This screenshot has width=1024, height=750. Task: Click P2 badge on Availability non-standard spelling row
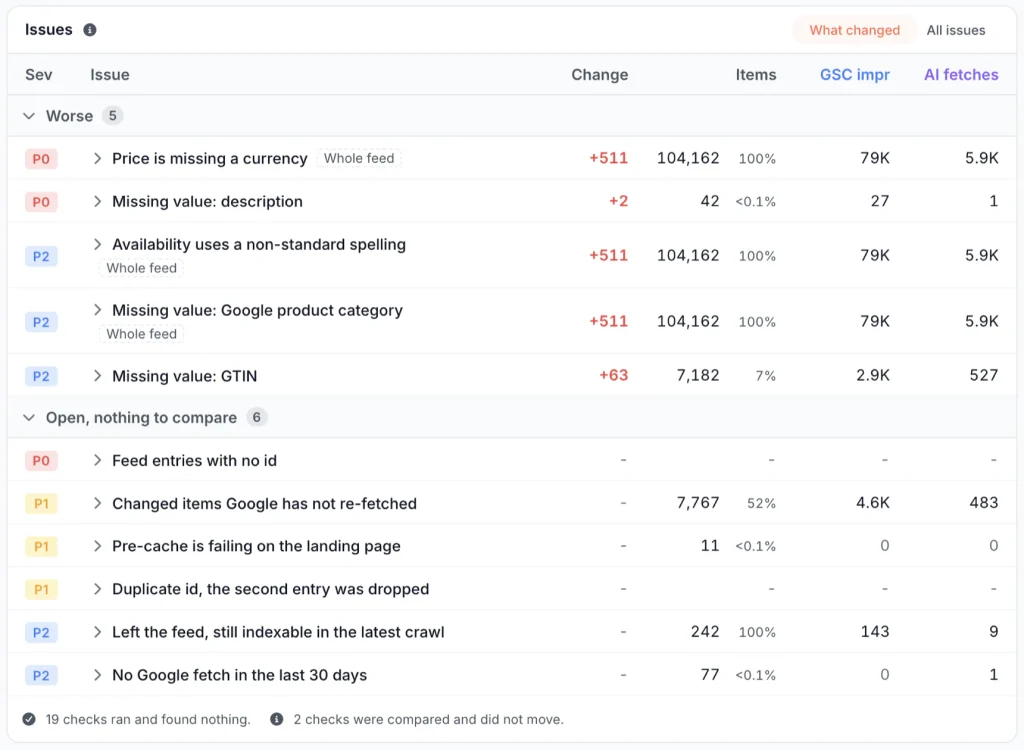(x=41, y=256)
